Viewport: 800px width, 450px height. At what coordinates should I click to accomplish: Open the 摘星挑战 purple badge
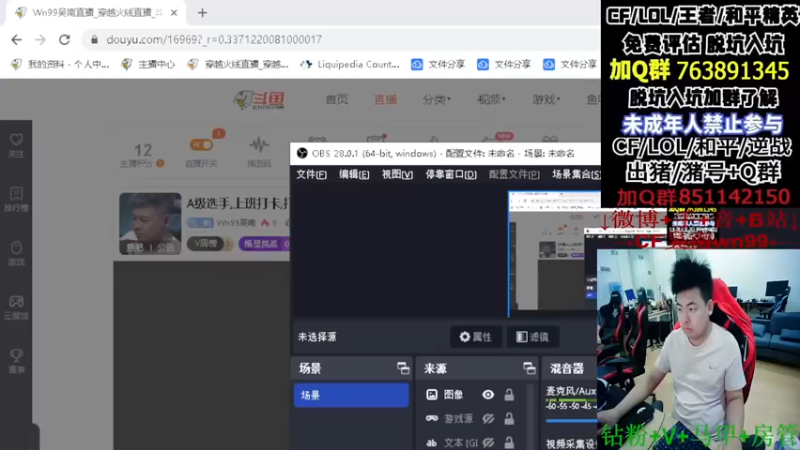click(263, 244)
